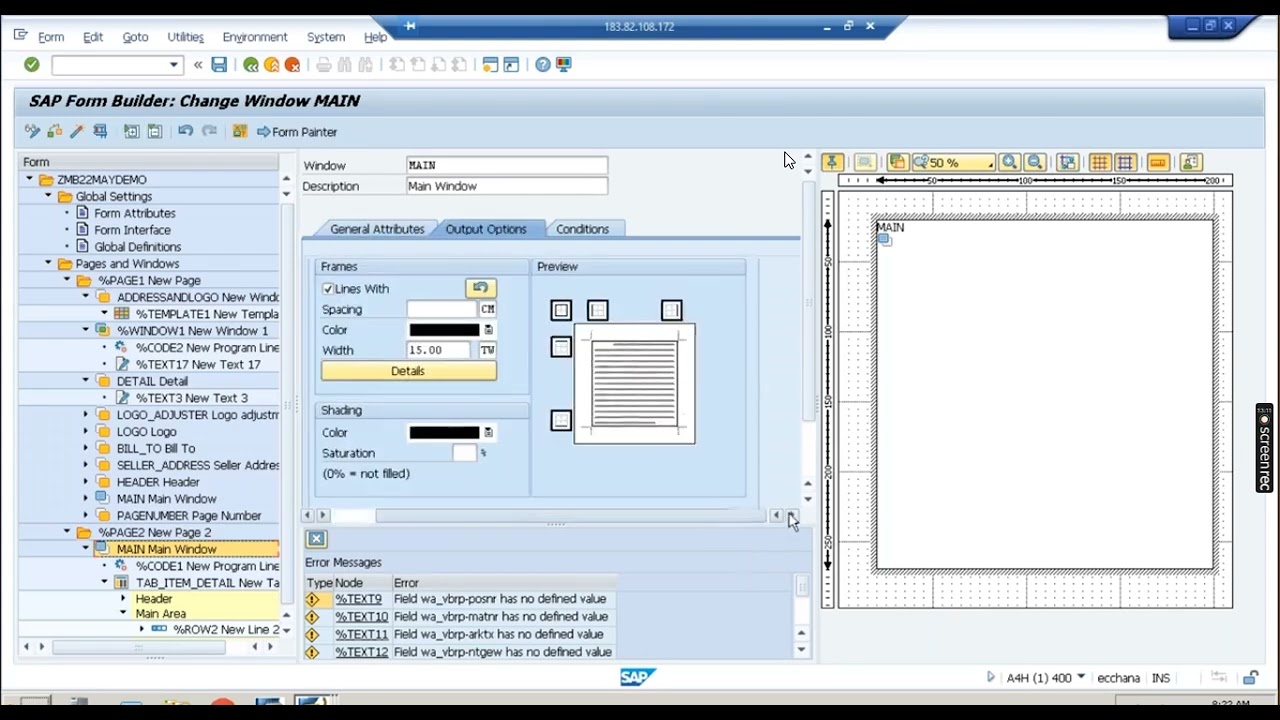Open the %TEXT10 error node link
Image resolution: width=1280 pixels, height=720 pixels.
coord(361,617)
